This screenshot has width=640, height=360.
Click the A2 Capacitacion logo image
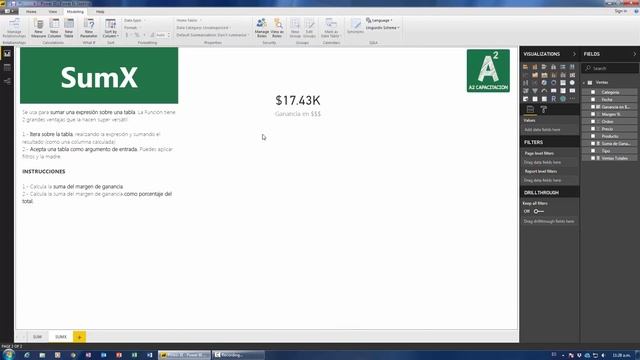[488, 71]
